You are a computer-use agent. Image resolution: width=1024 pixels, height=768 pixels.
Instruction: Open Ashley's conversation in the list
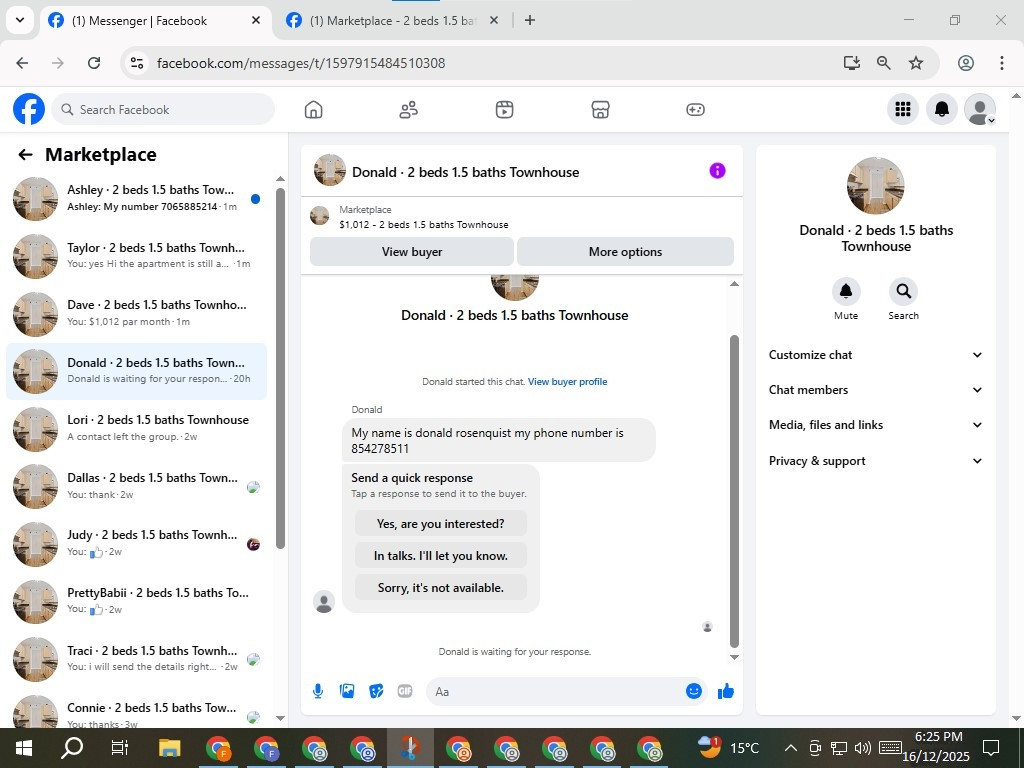click(x=136, y=198)
